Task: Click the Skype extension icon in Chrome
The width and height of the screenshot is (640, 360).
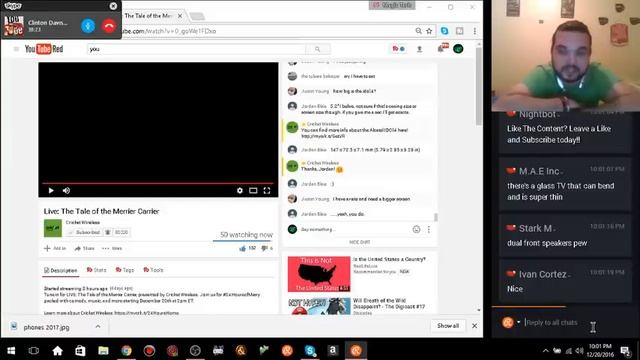Action: coord(444,31)
